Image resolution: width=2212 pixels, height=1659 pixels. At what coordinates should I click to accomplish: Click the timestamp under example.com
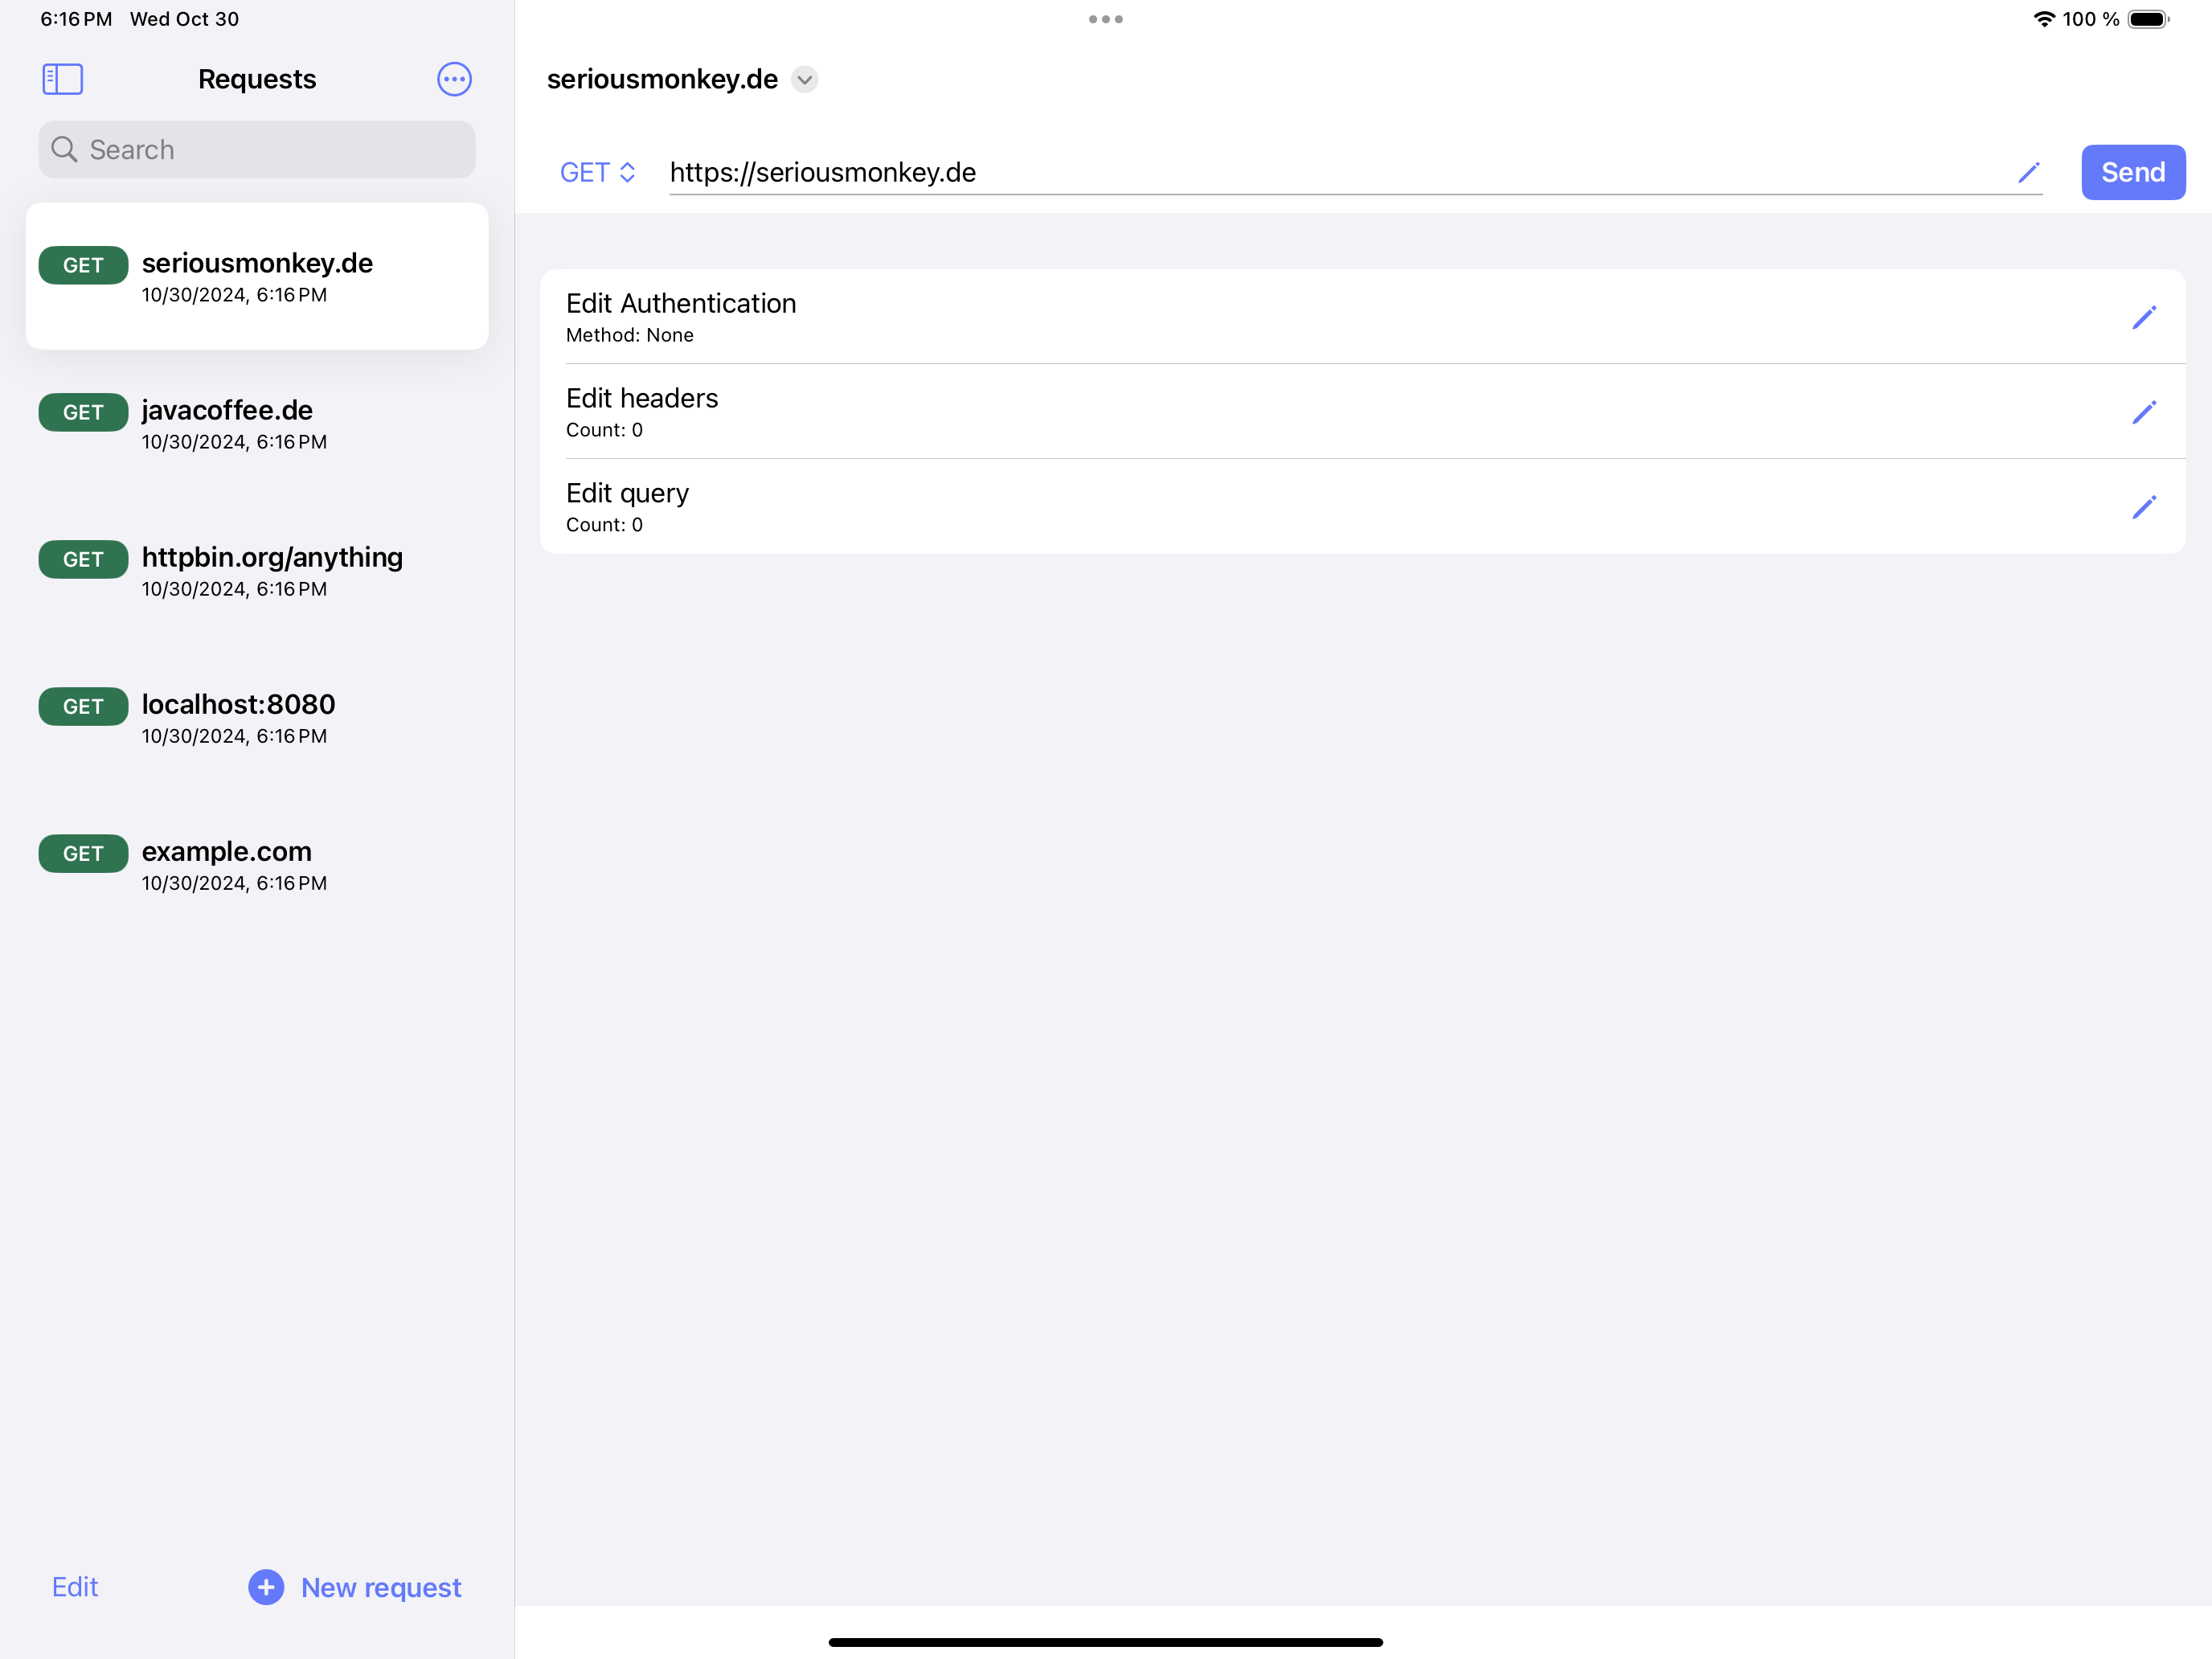[234, 883]
